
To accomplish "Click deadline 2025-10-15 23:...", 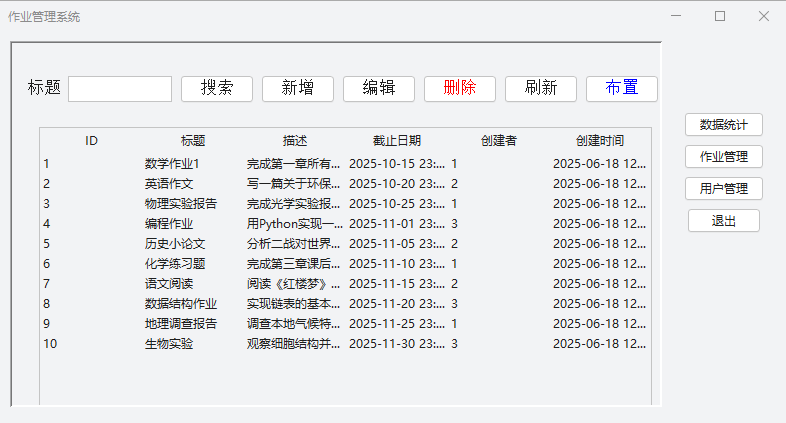I will 397,164.
